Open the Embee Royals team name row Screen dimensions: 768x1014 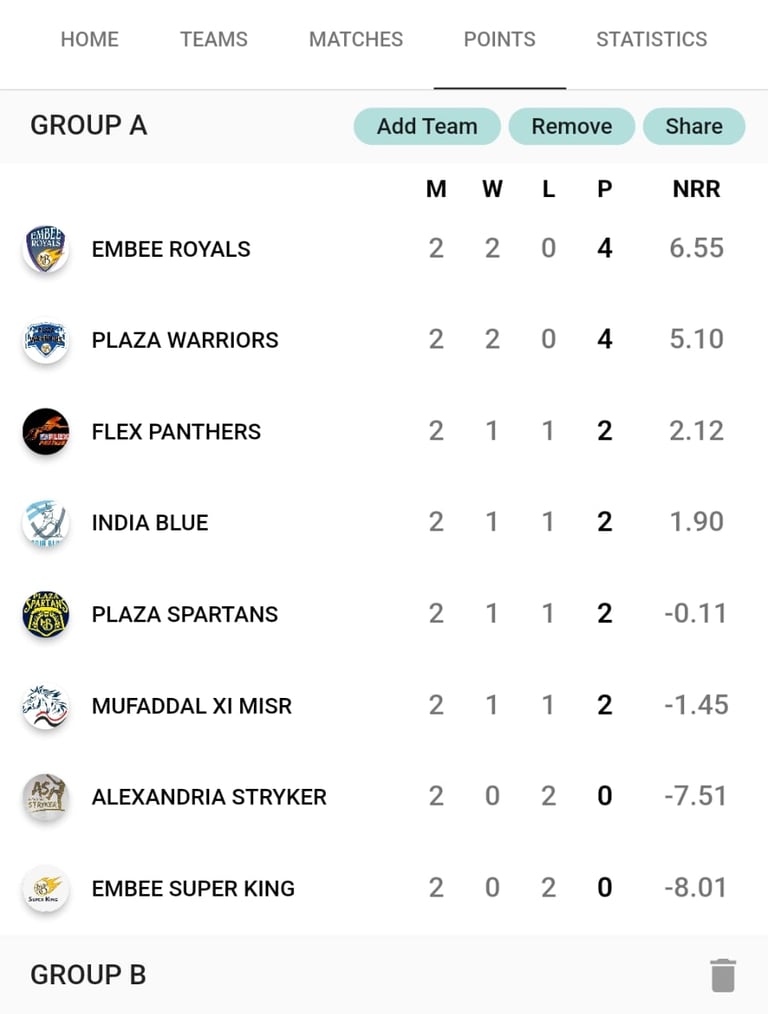click(x=171, y=249)
